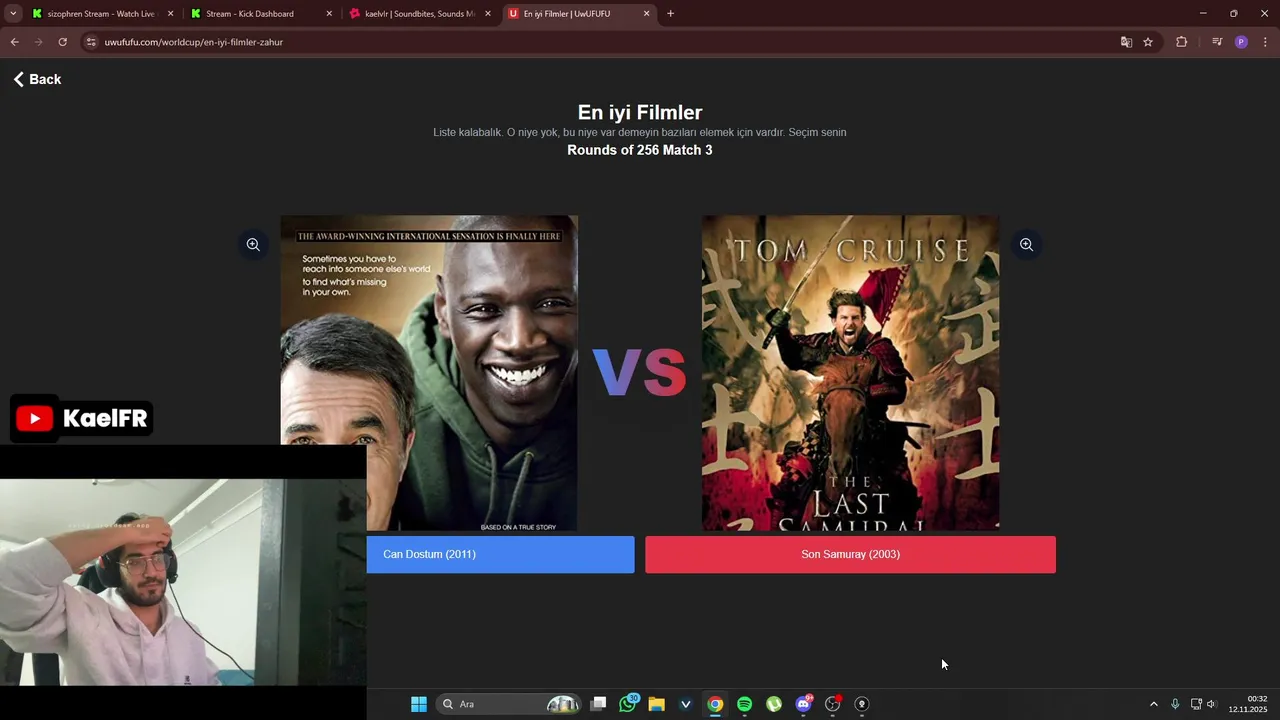
Task: Switch to Stream - Kick Dashboard tab
Action: (258, 14)
